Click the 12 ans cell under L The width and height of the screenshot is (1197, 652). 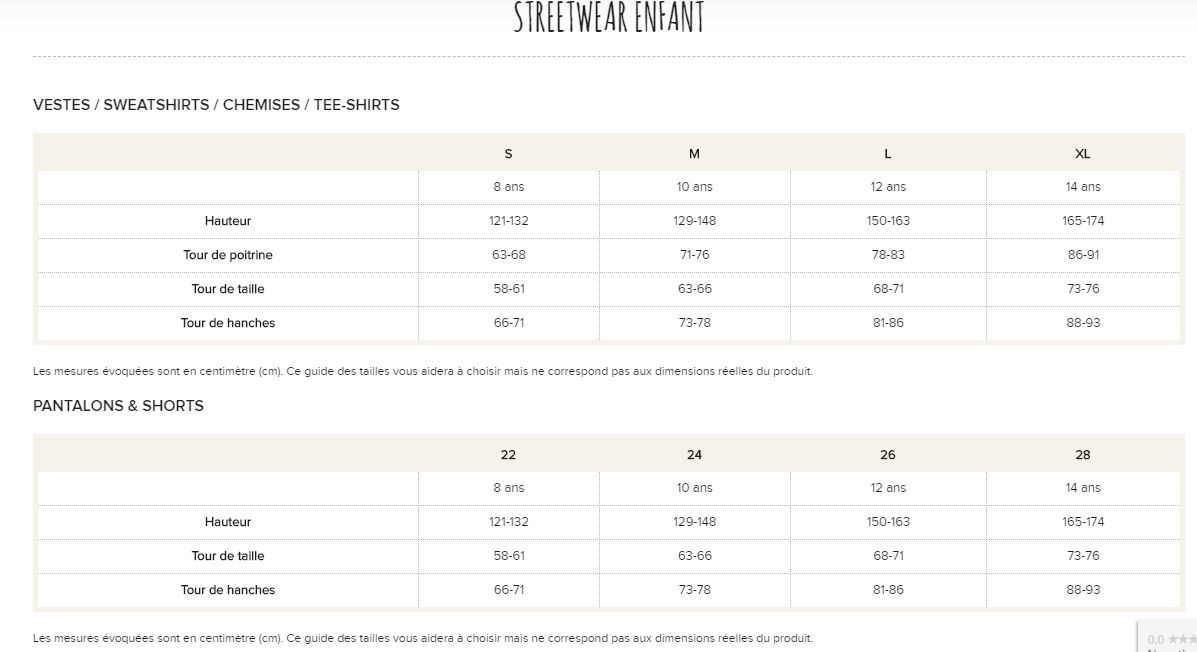coord(888,186)
